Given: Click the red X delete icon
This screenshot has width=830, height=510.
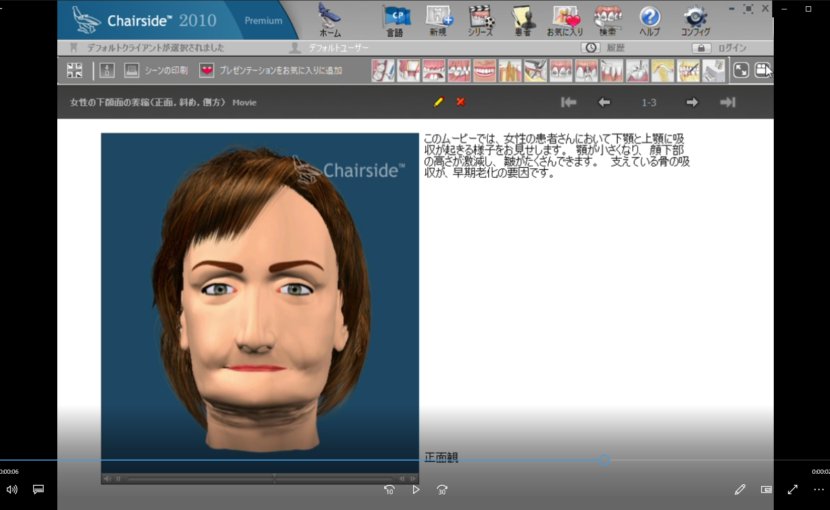Looking at the screenshot, I should tap(461, 102).
